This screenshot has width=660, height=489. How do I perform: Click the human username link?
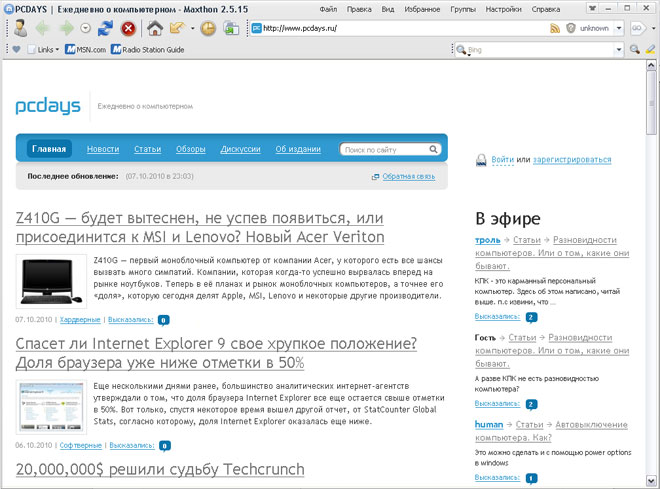(x=489, y=425)
